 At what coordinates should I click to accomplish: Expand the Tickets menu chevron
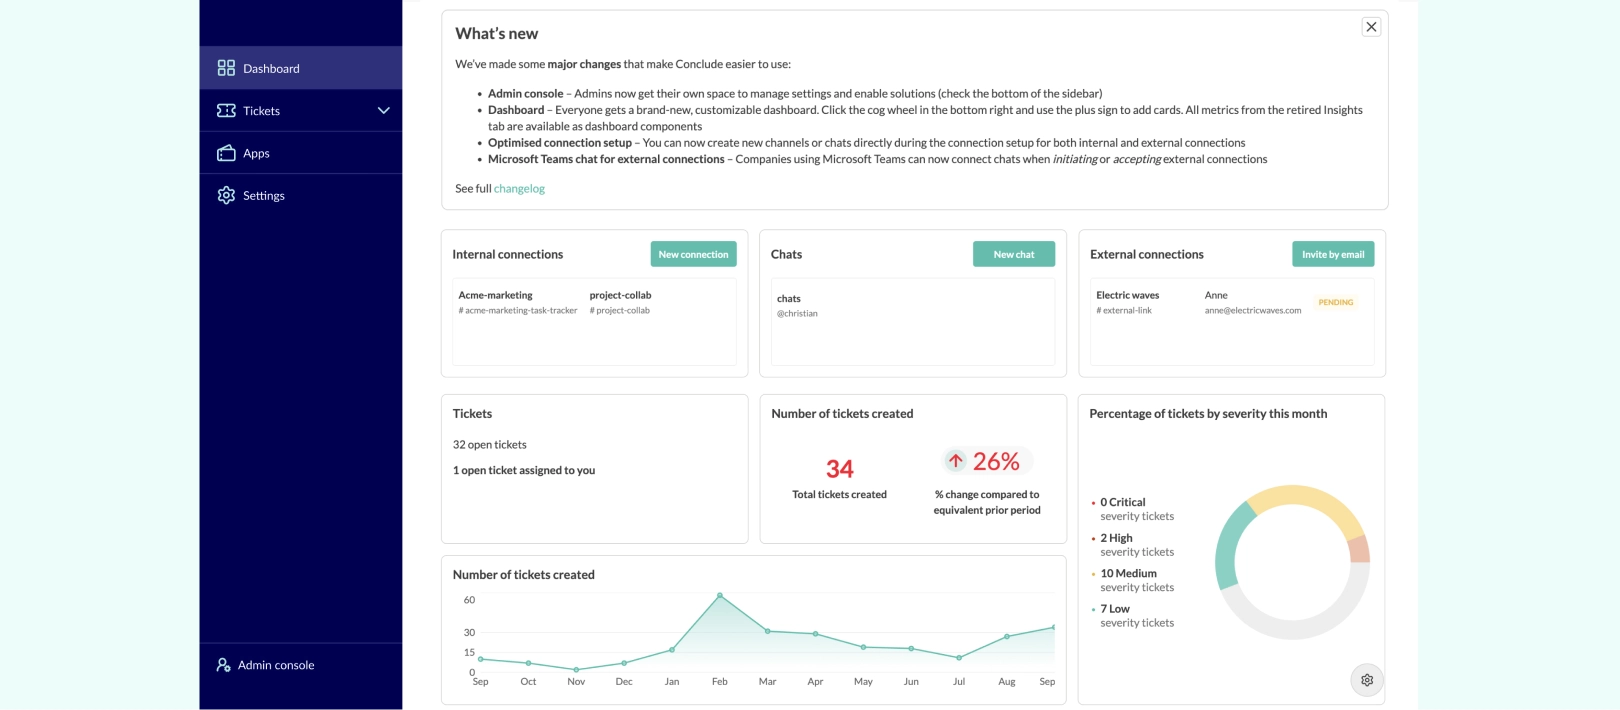[383, 111]
